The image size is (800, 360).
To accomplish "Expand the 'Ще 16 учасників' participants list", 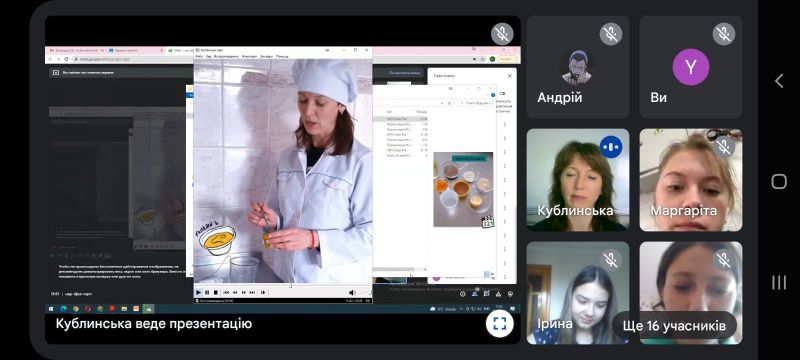I will (674, 325).
